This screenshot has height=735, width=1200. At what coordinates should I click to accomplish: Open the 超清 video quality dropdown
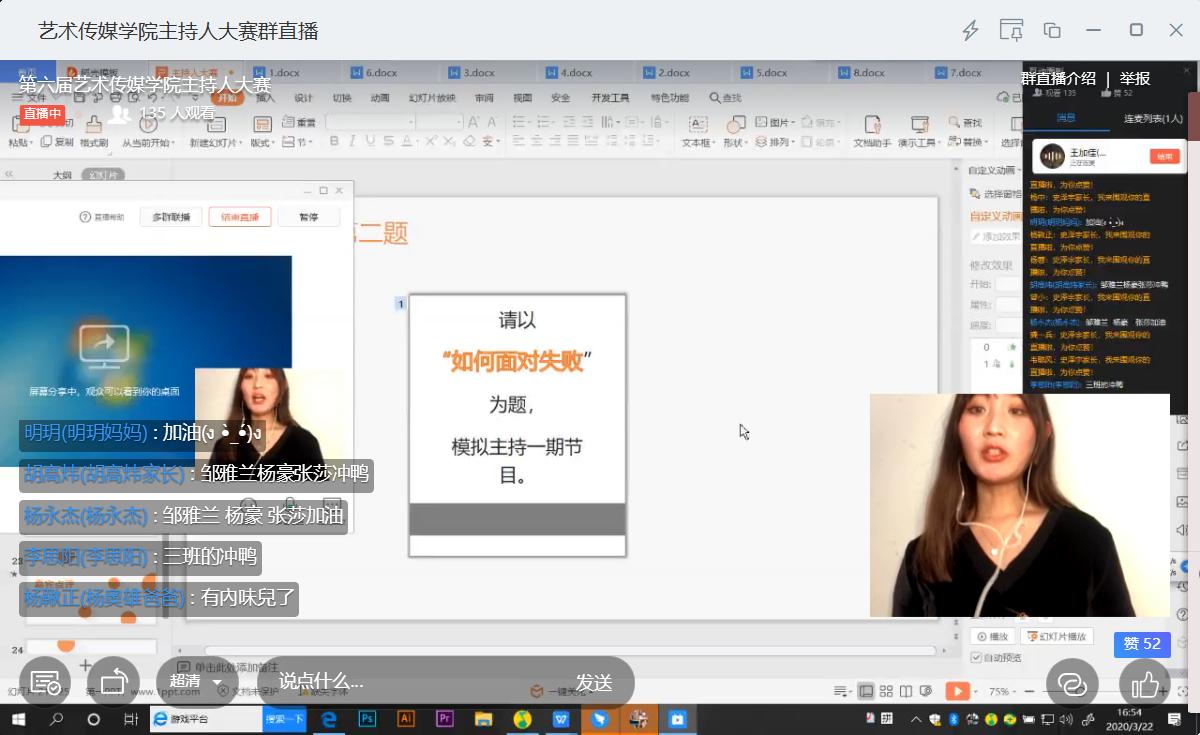point(196,682)
